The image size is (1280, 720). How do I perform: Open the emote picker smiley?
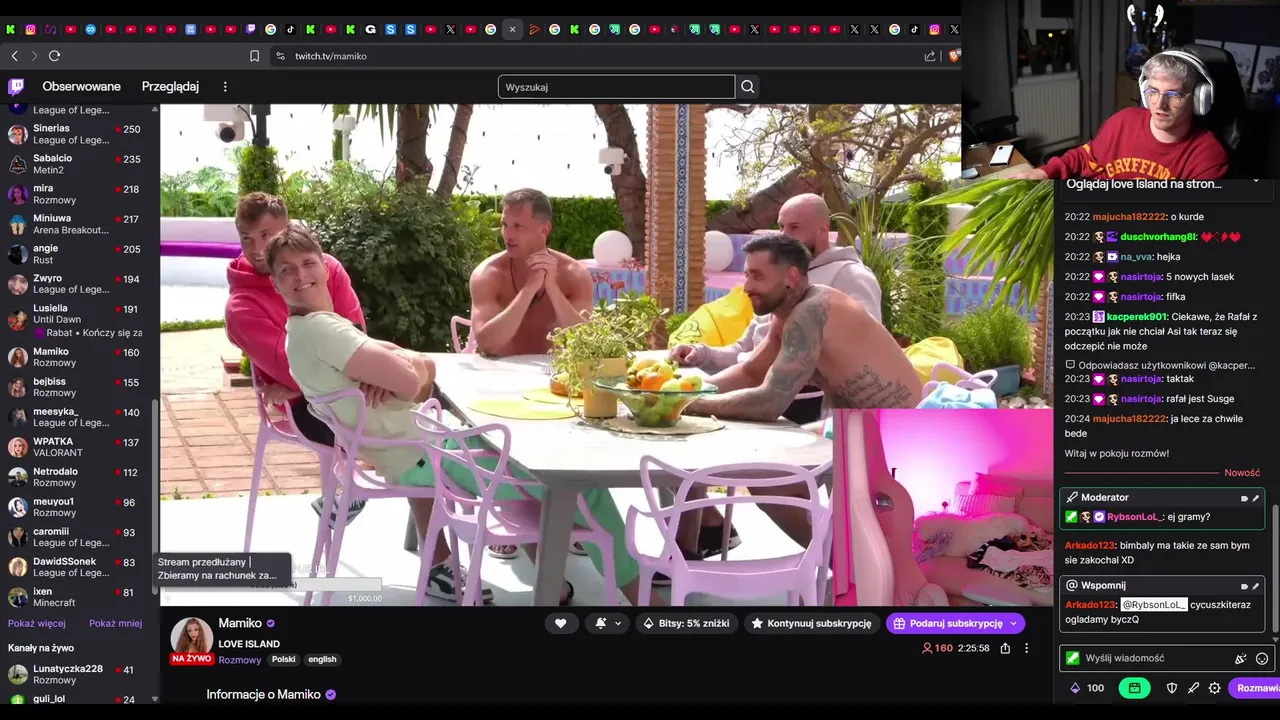pyautogui.click(x=1262, y=658)
